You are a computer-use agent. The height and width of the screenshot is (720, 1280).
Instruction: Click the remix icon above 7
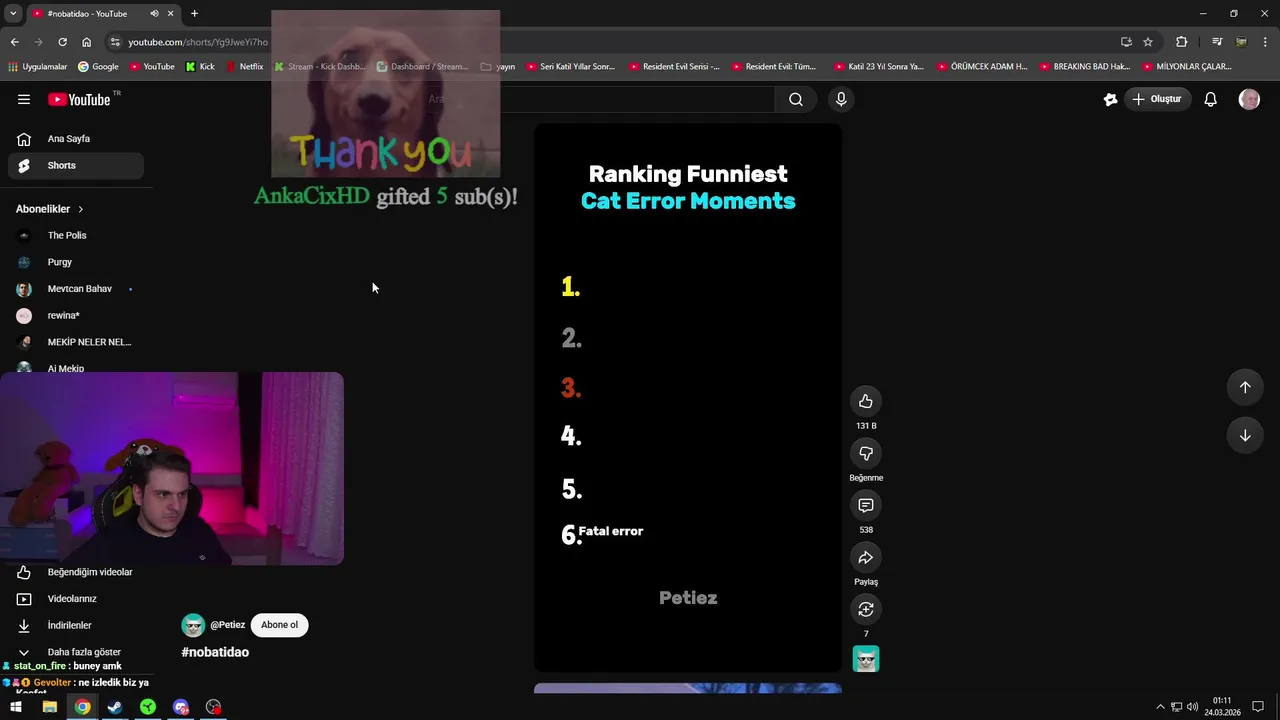coord(866,609)
